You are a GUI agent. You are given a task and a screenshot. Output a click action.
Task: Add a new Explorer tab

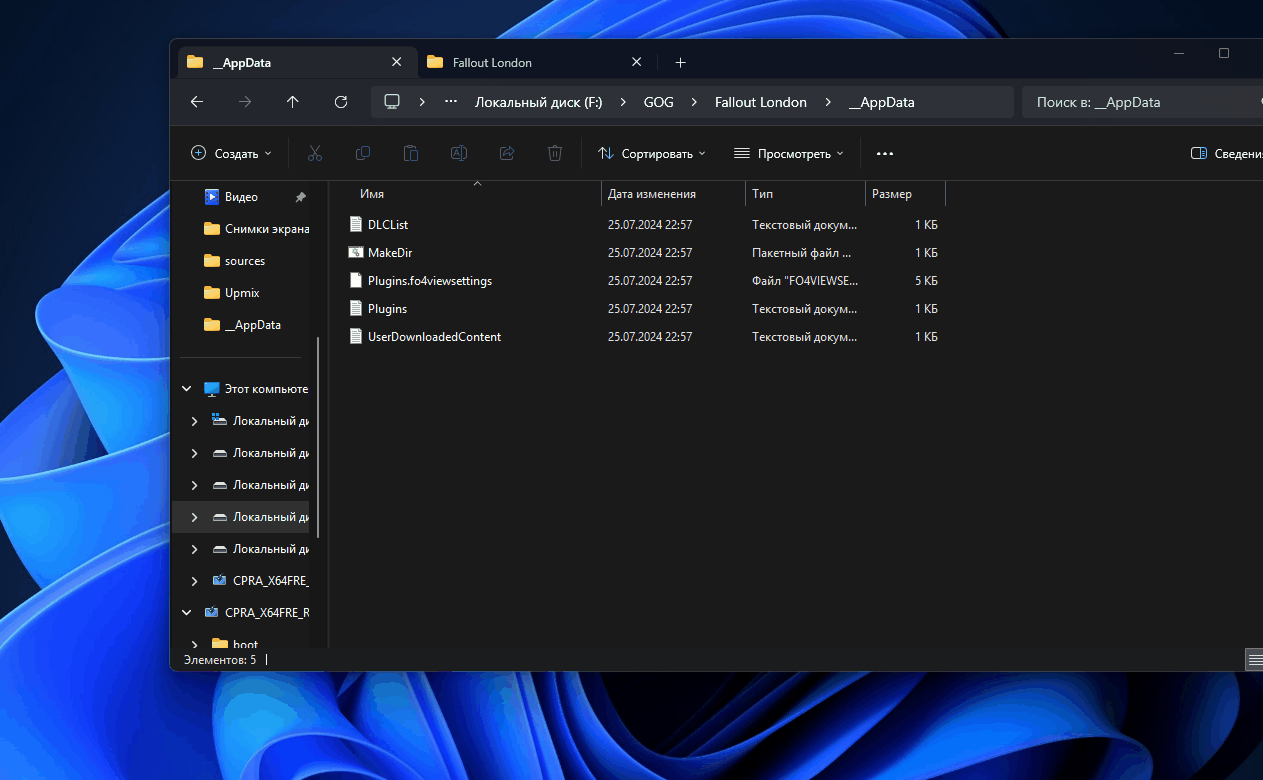(681, 62)
